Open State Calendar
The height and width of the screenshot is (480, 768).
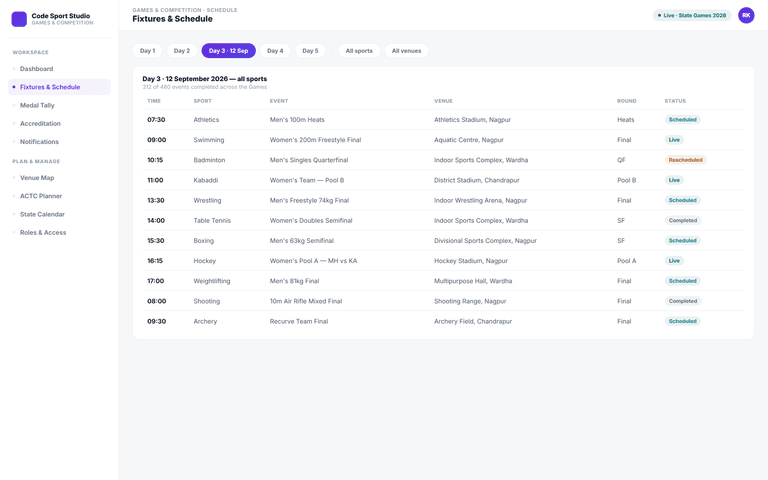click(59, 214)
